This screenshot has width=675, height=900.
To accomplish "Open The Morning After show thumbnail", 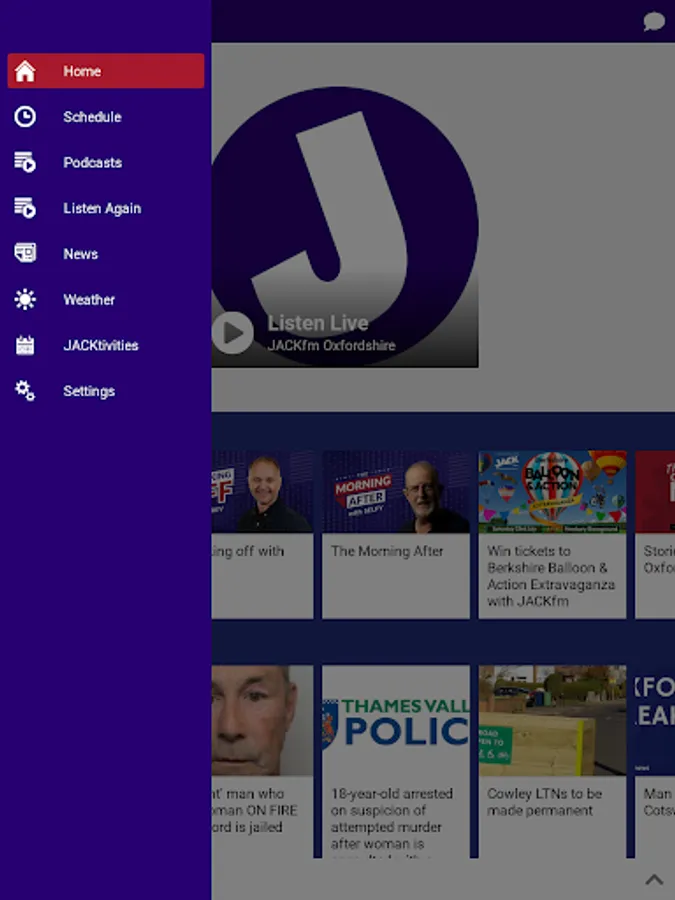I will pos(395,492).
